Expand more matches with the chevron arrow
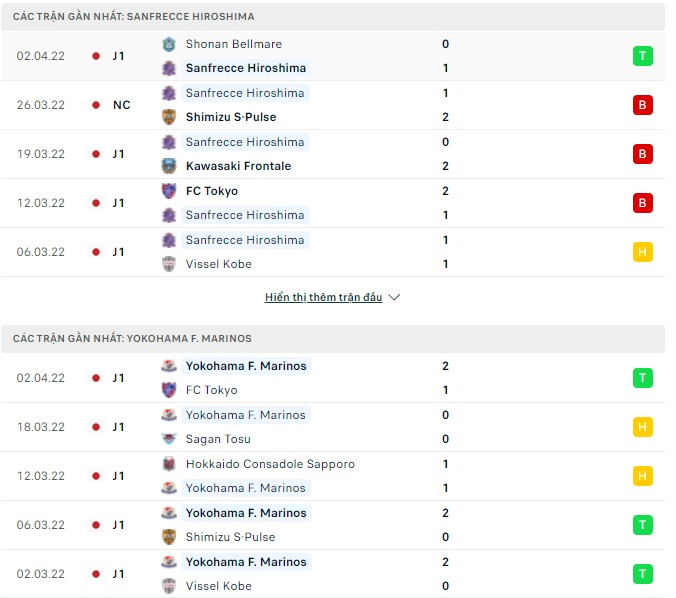Screen dimensions: 676x598 click(x=394, y=297)
